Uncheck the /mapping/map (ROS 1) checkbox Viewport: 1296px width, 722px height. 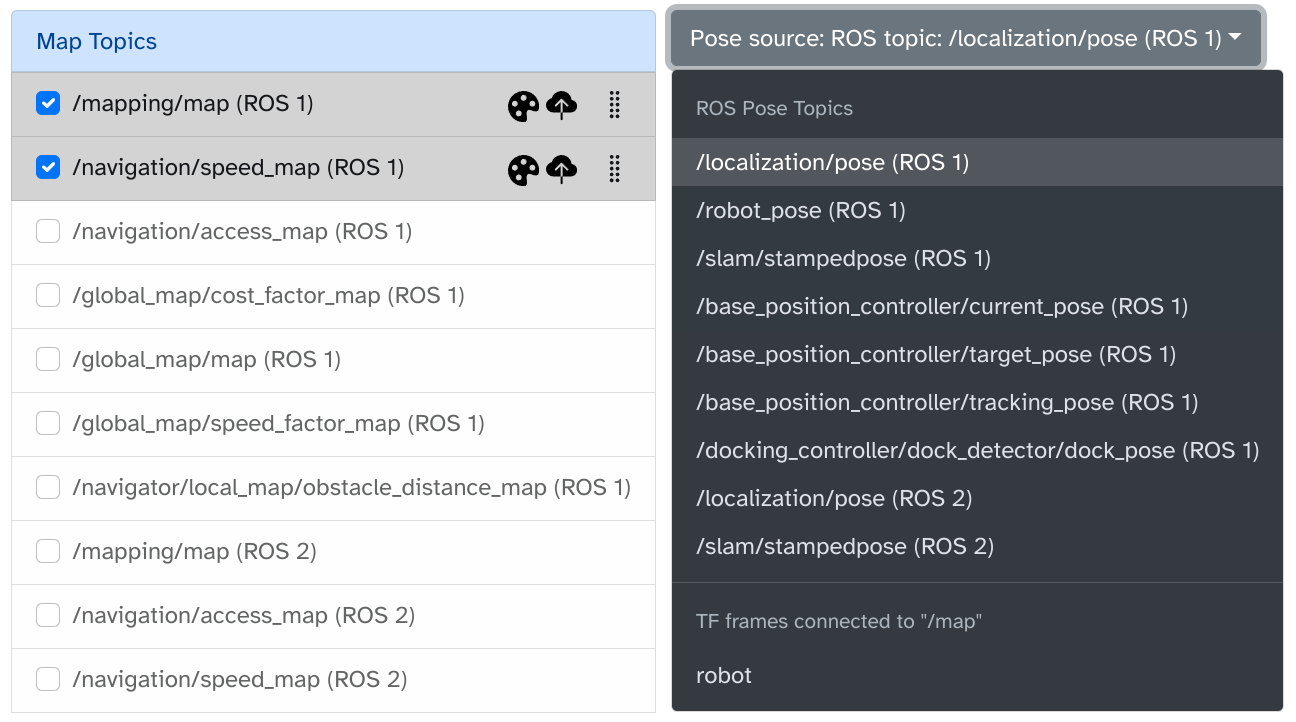(48, 104)
